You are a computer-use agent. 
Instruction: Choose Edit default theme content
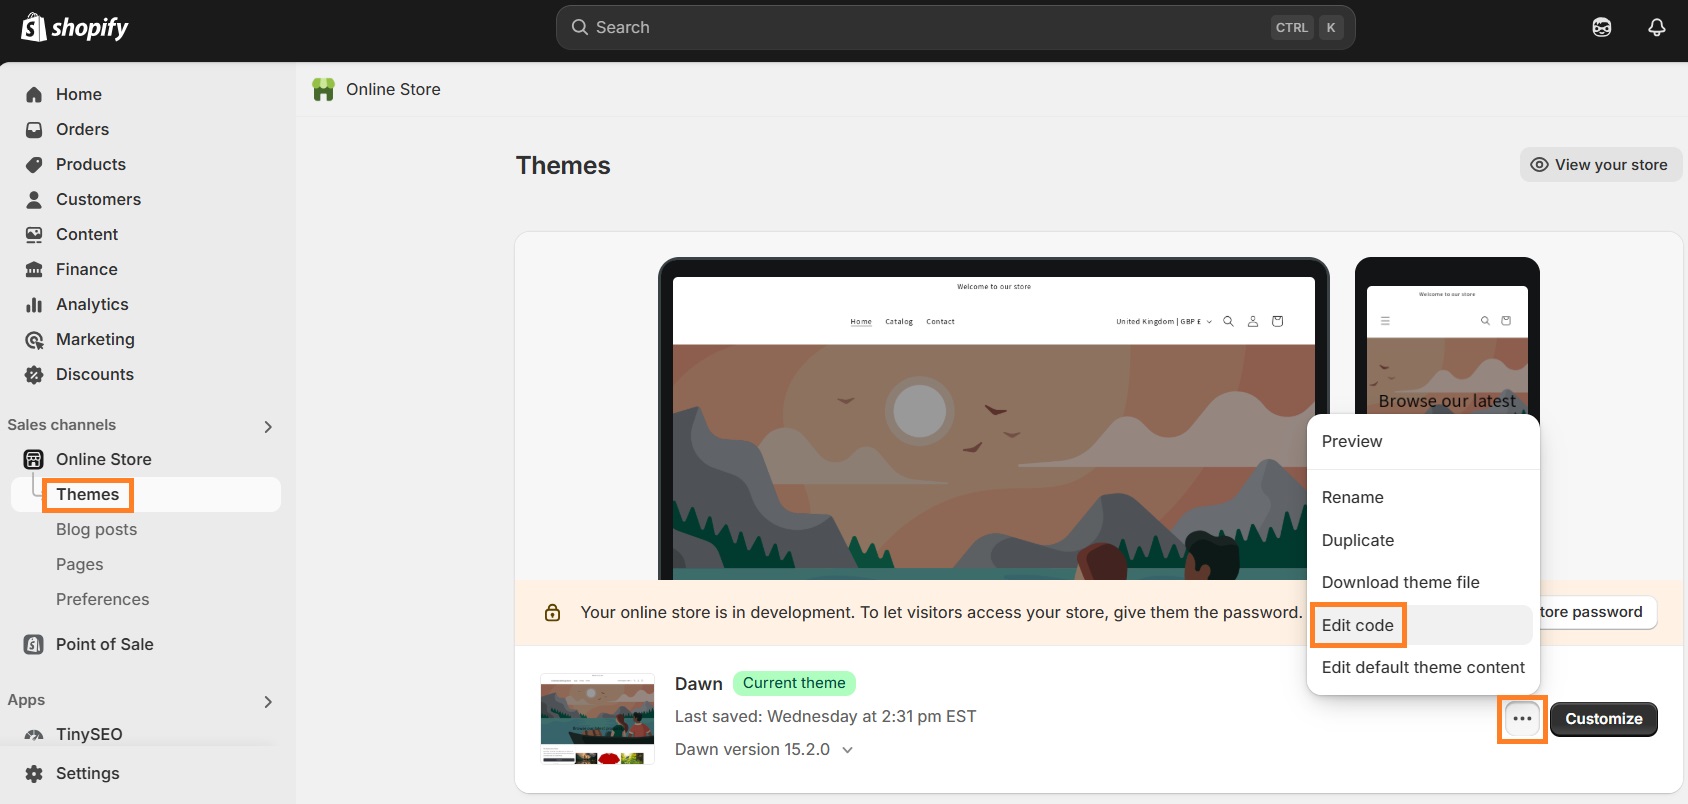pos(1422,667)
